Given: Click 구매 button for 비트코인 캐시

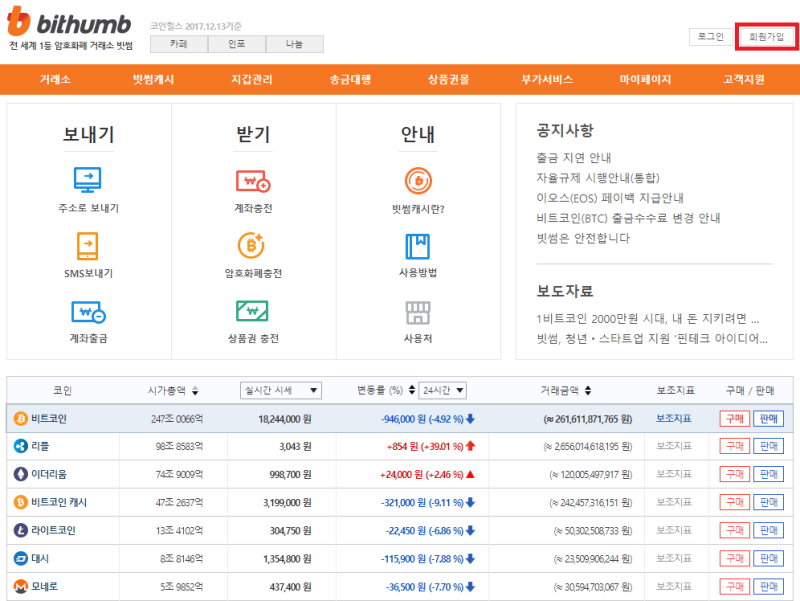Looking at the screenshot, I should tap(735, 503).
